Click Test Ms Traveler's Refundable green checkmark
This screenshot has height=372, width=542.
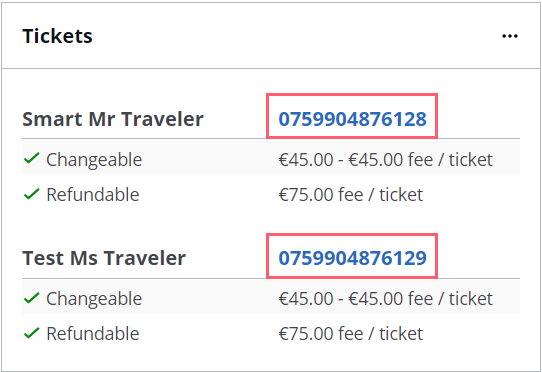tap(31, 333)
